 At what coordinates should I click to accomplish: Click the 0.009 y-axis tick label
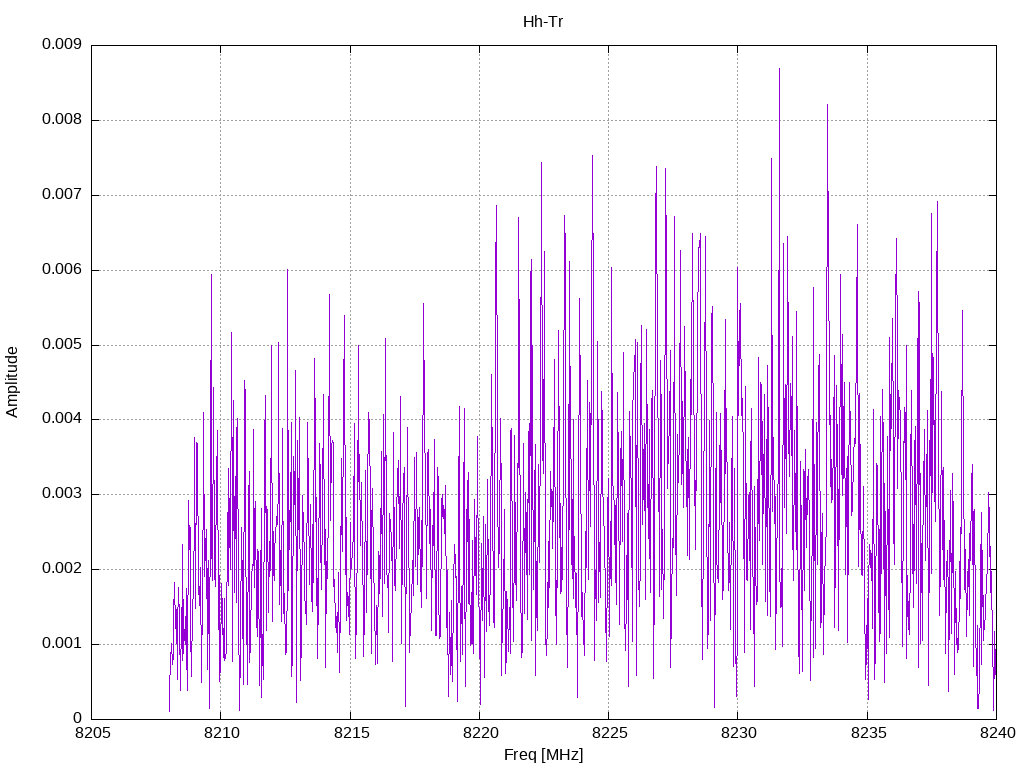pos(62,44)
